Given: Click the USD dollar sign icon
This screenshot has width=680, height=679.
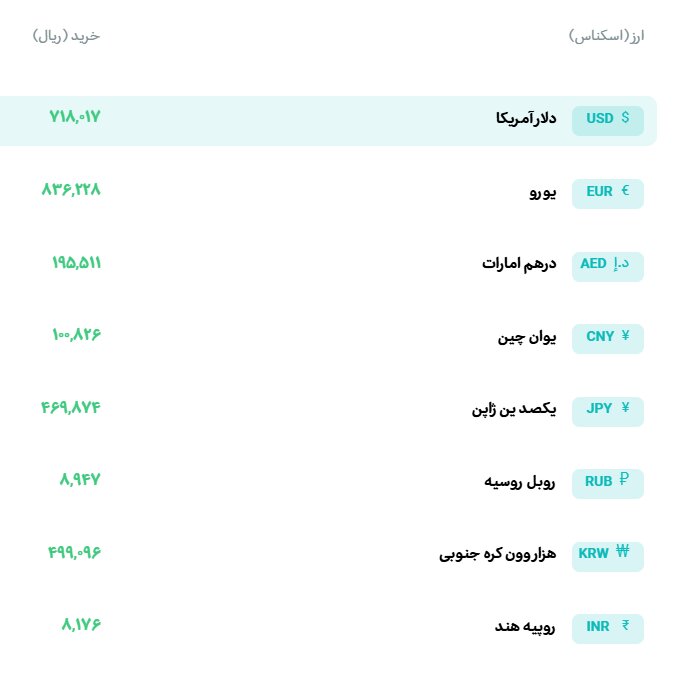Looking at the screenshot, I should (626, 118).
